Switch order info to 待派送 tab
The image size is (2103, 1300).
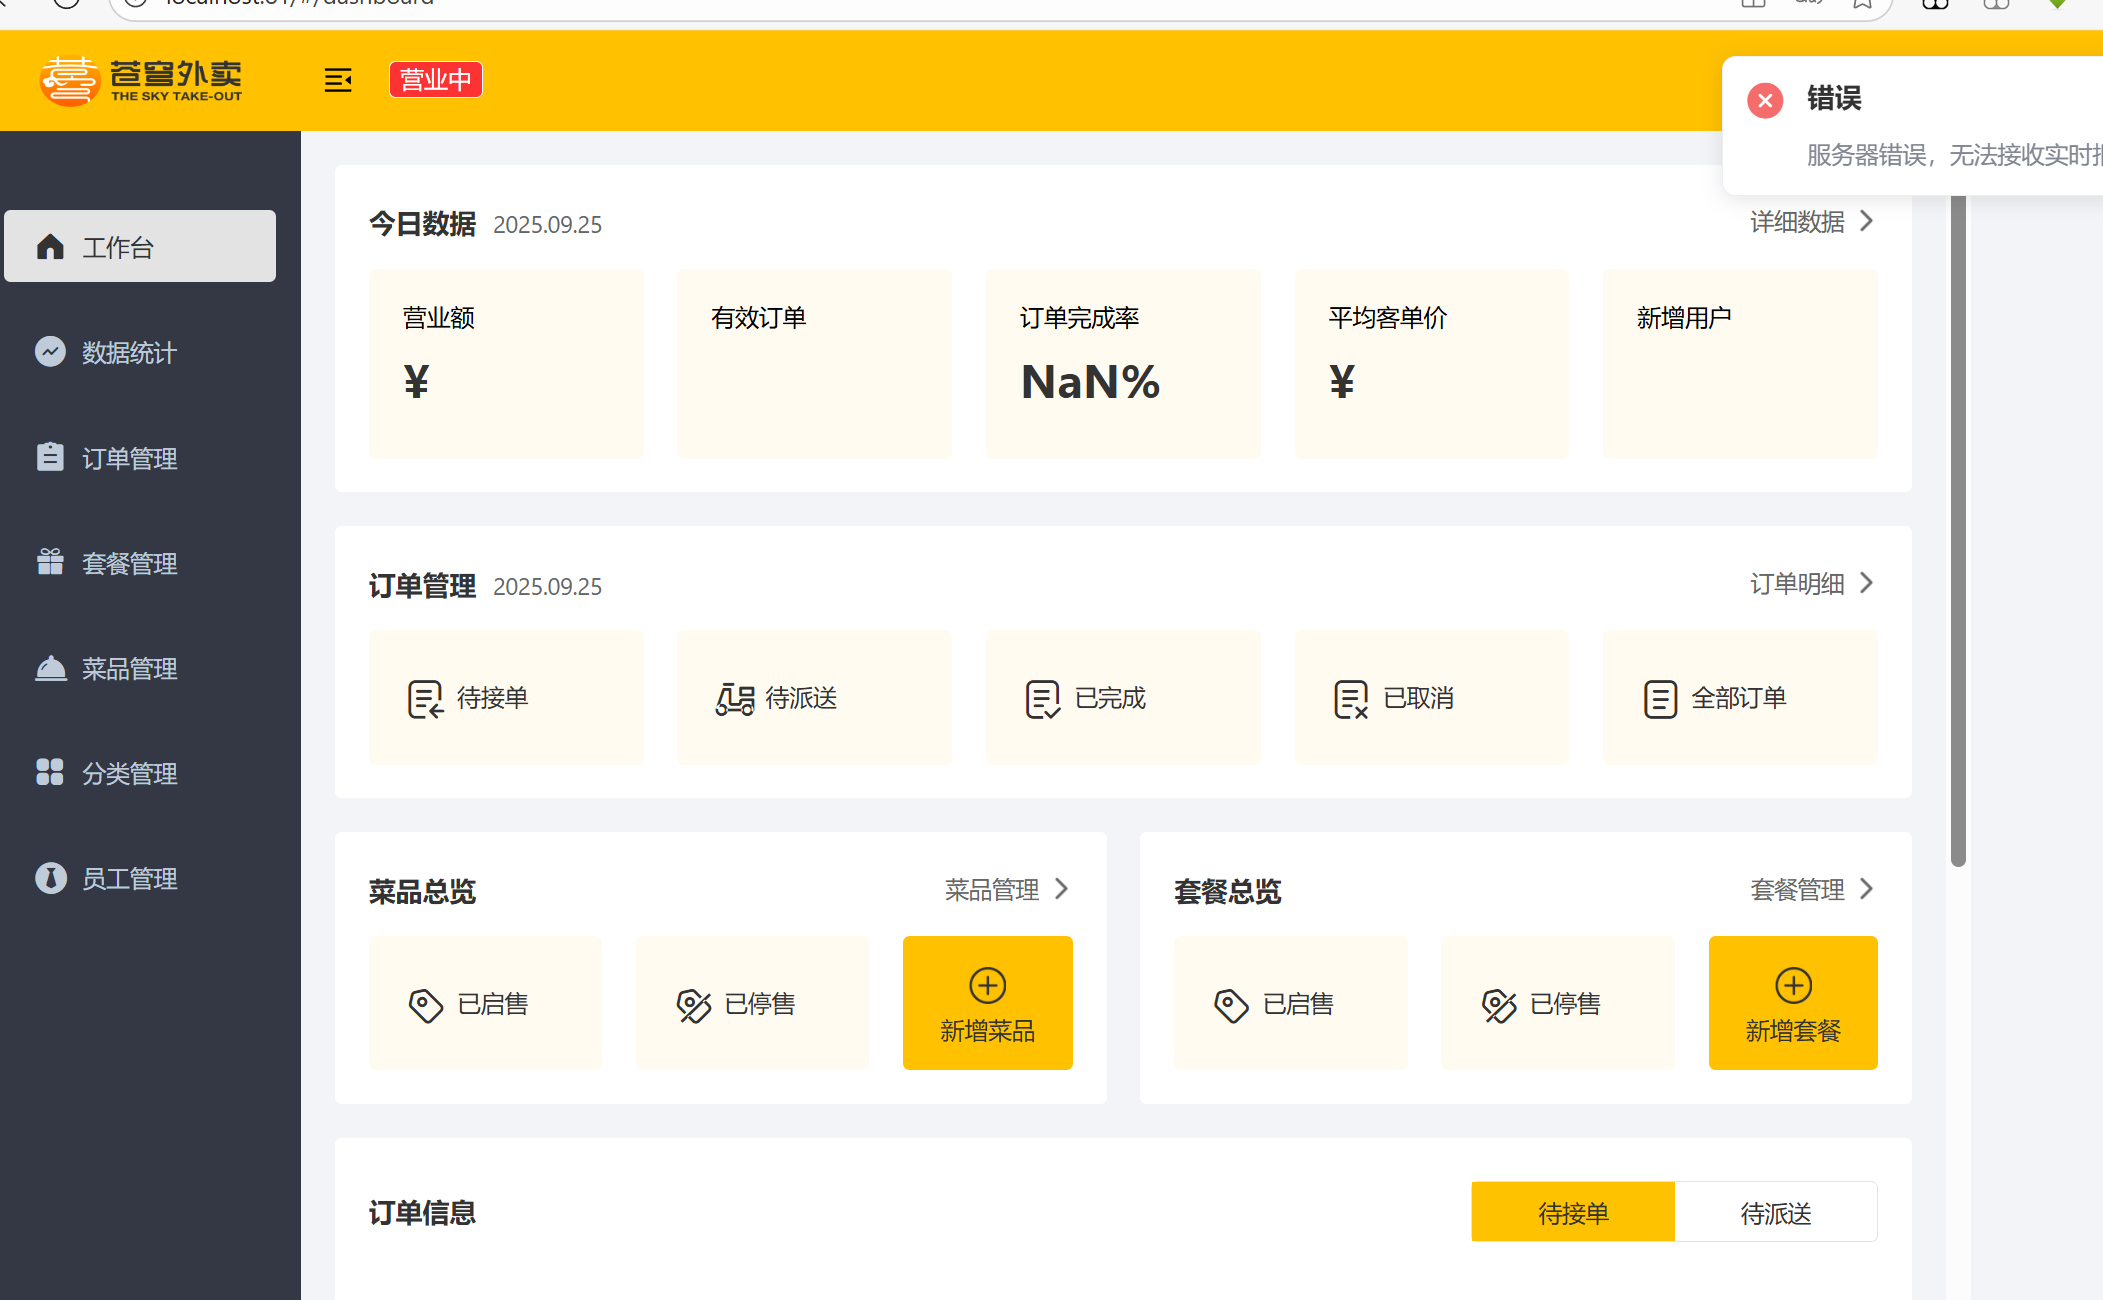click(1776, 1212)
